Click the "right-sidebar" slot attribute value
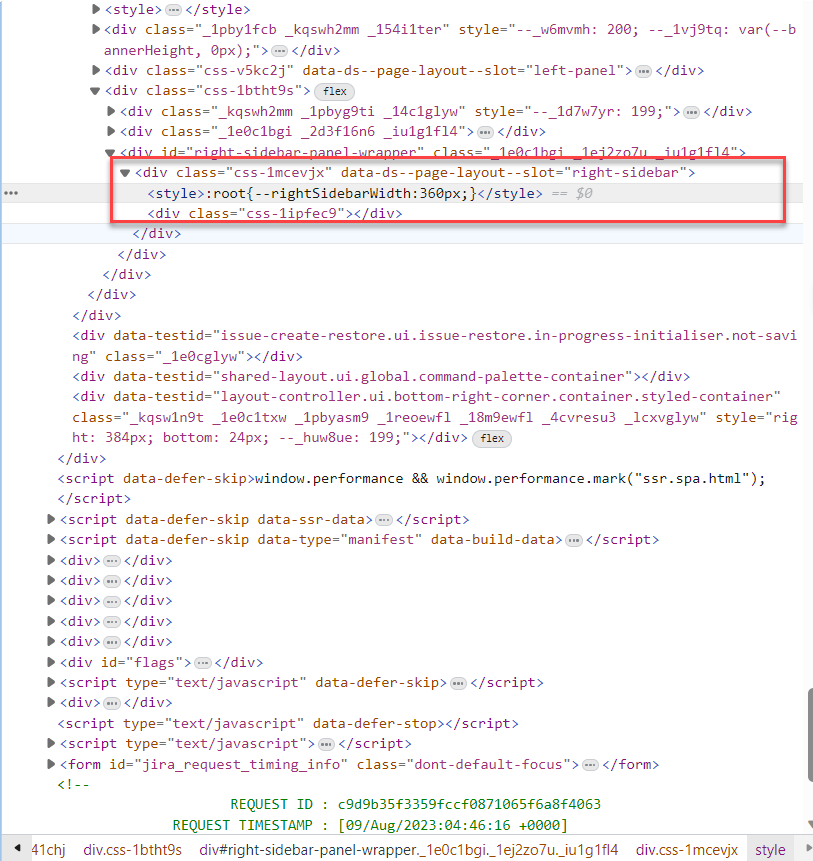The height and width of the screenshot is (861, 813). [x=625, y=172]
